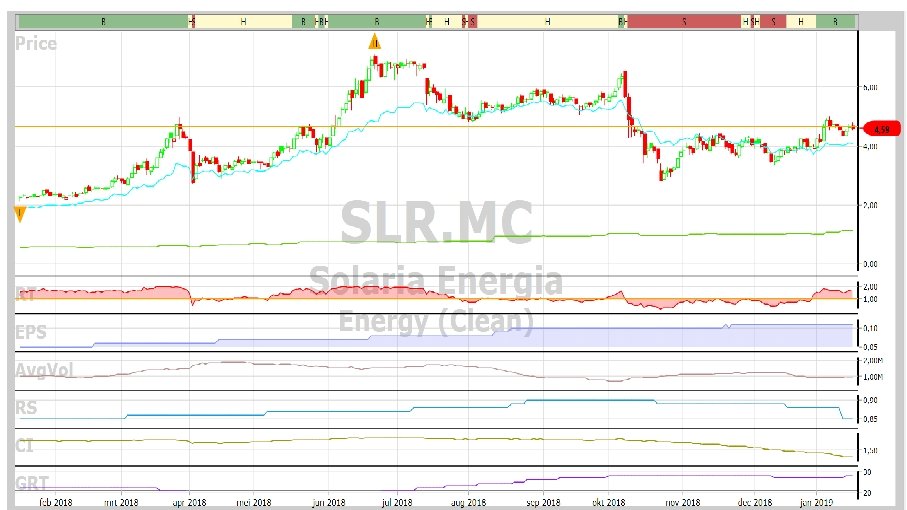Click the okt 2018 date label
Screen dimensions: 907x510
point(609,502)
